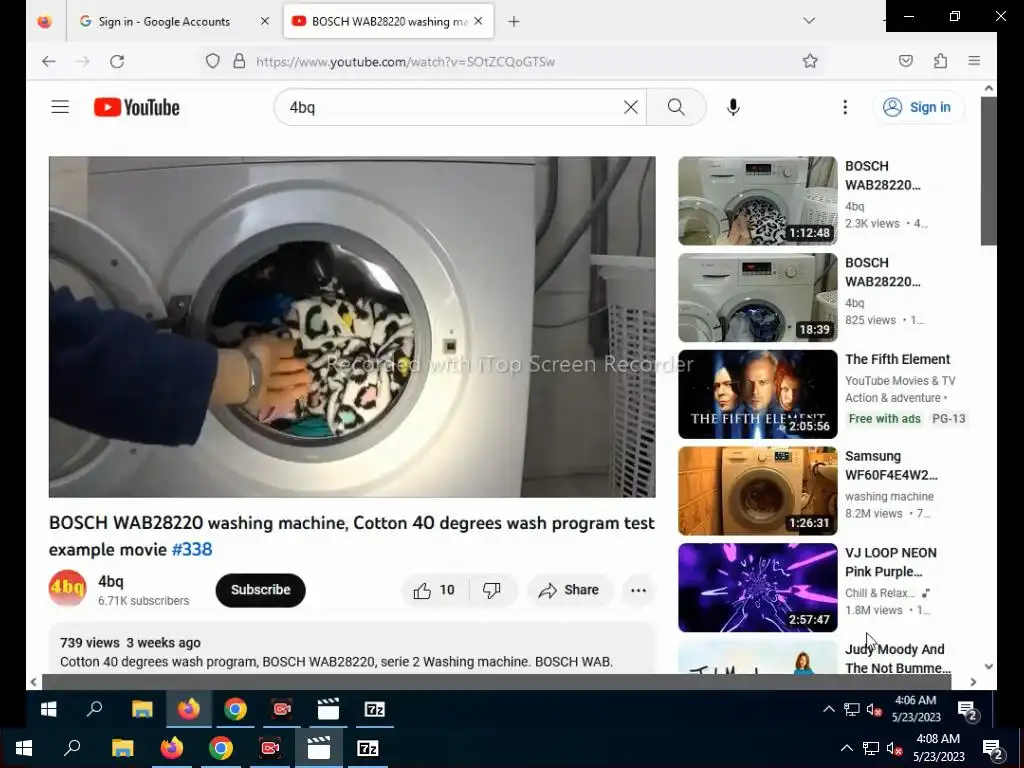Screen dimensions: 1024x768
Task: Open the 1:12:48 BOSCH video thumbnail
Action: [758, 201]
